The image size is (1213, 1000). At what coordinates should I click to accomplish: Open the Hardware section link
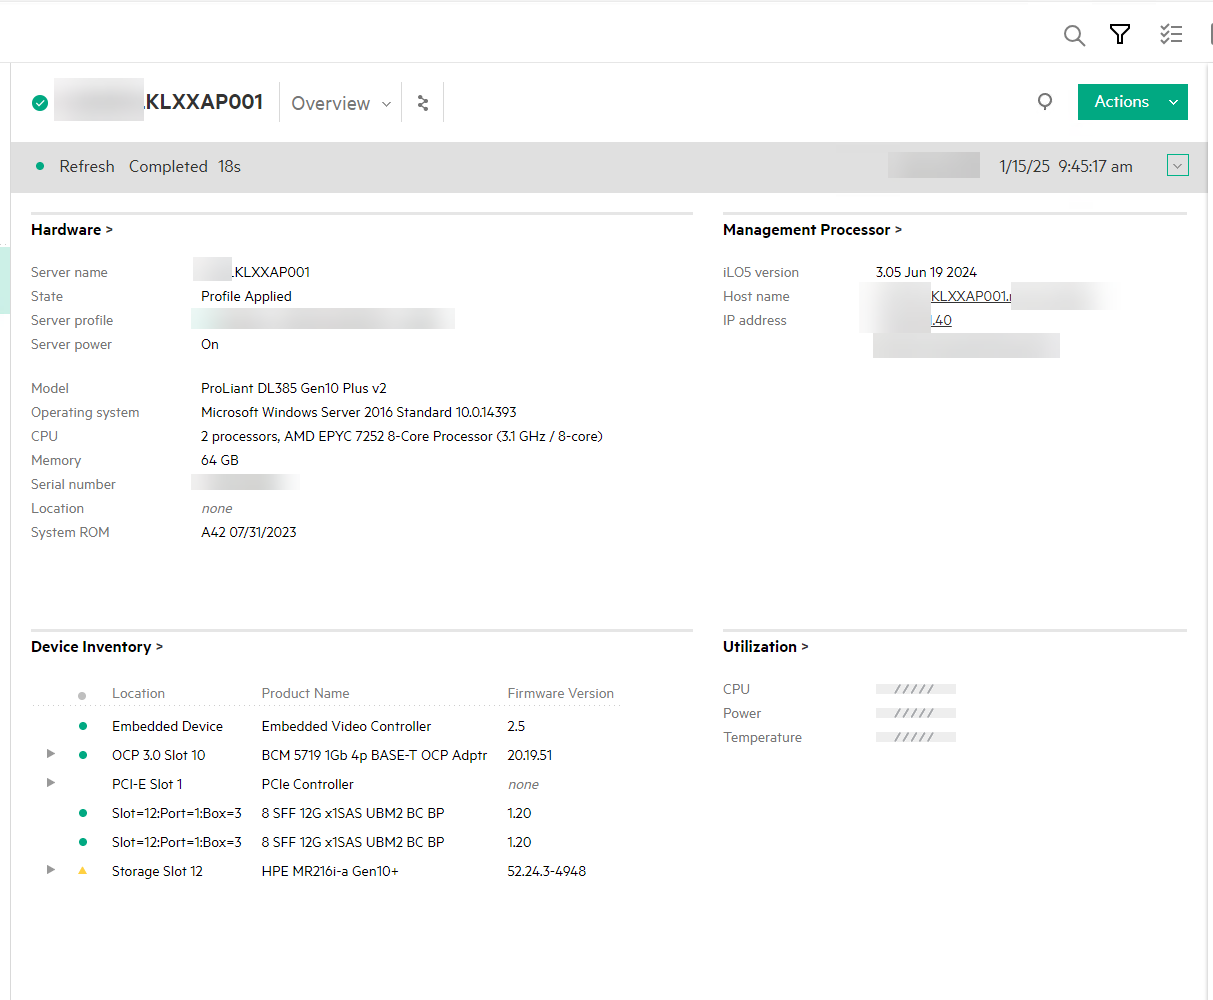[72, 229]
